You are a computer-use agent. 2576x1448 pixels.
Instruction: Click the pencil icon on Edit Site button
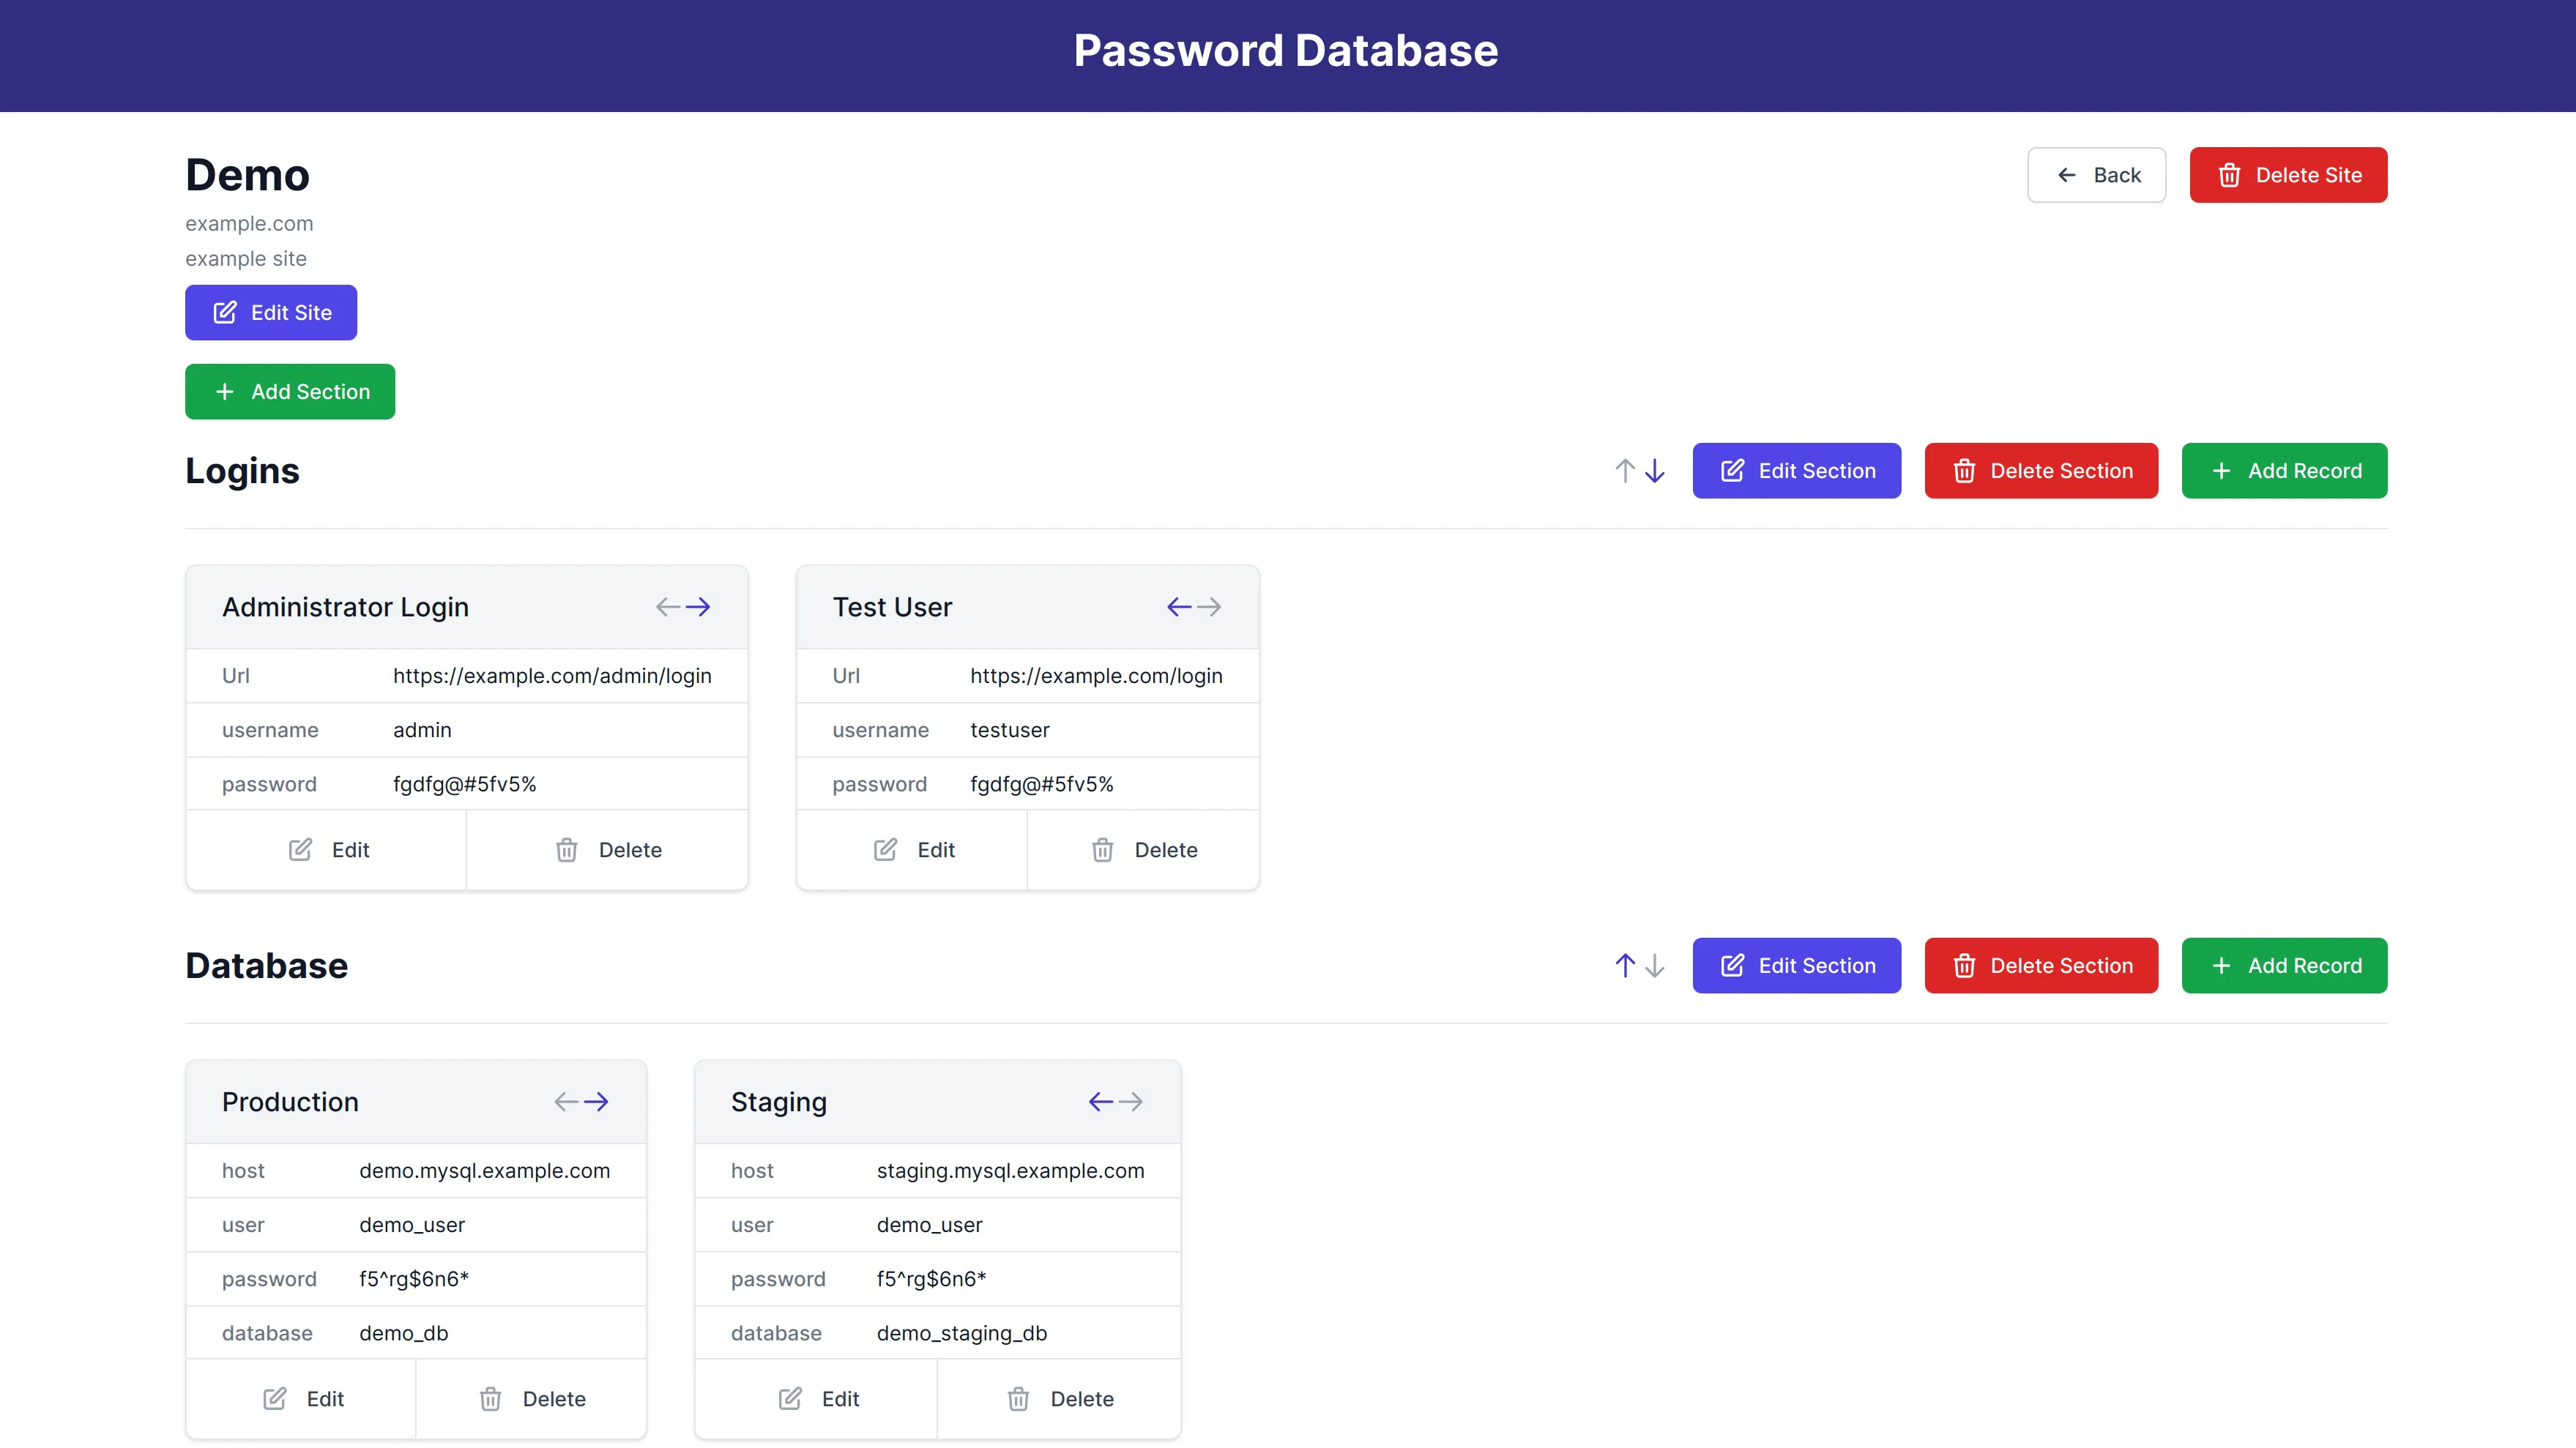224,312
